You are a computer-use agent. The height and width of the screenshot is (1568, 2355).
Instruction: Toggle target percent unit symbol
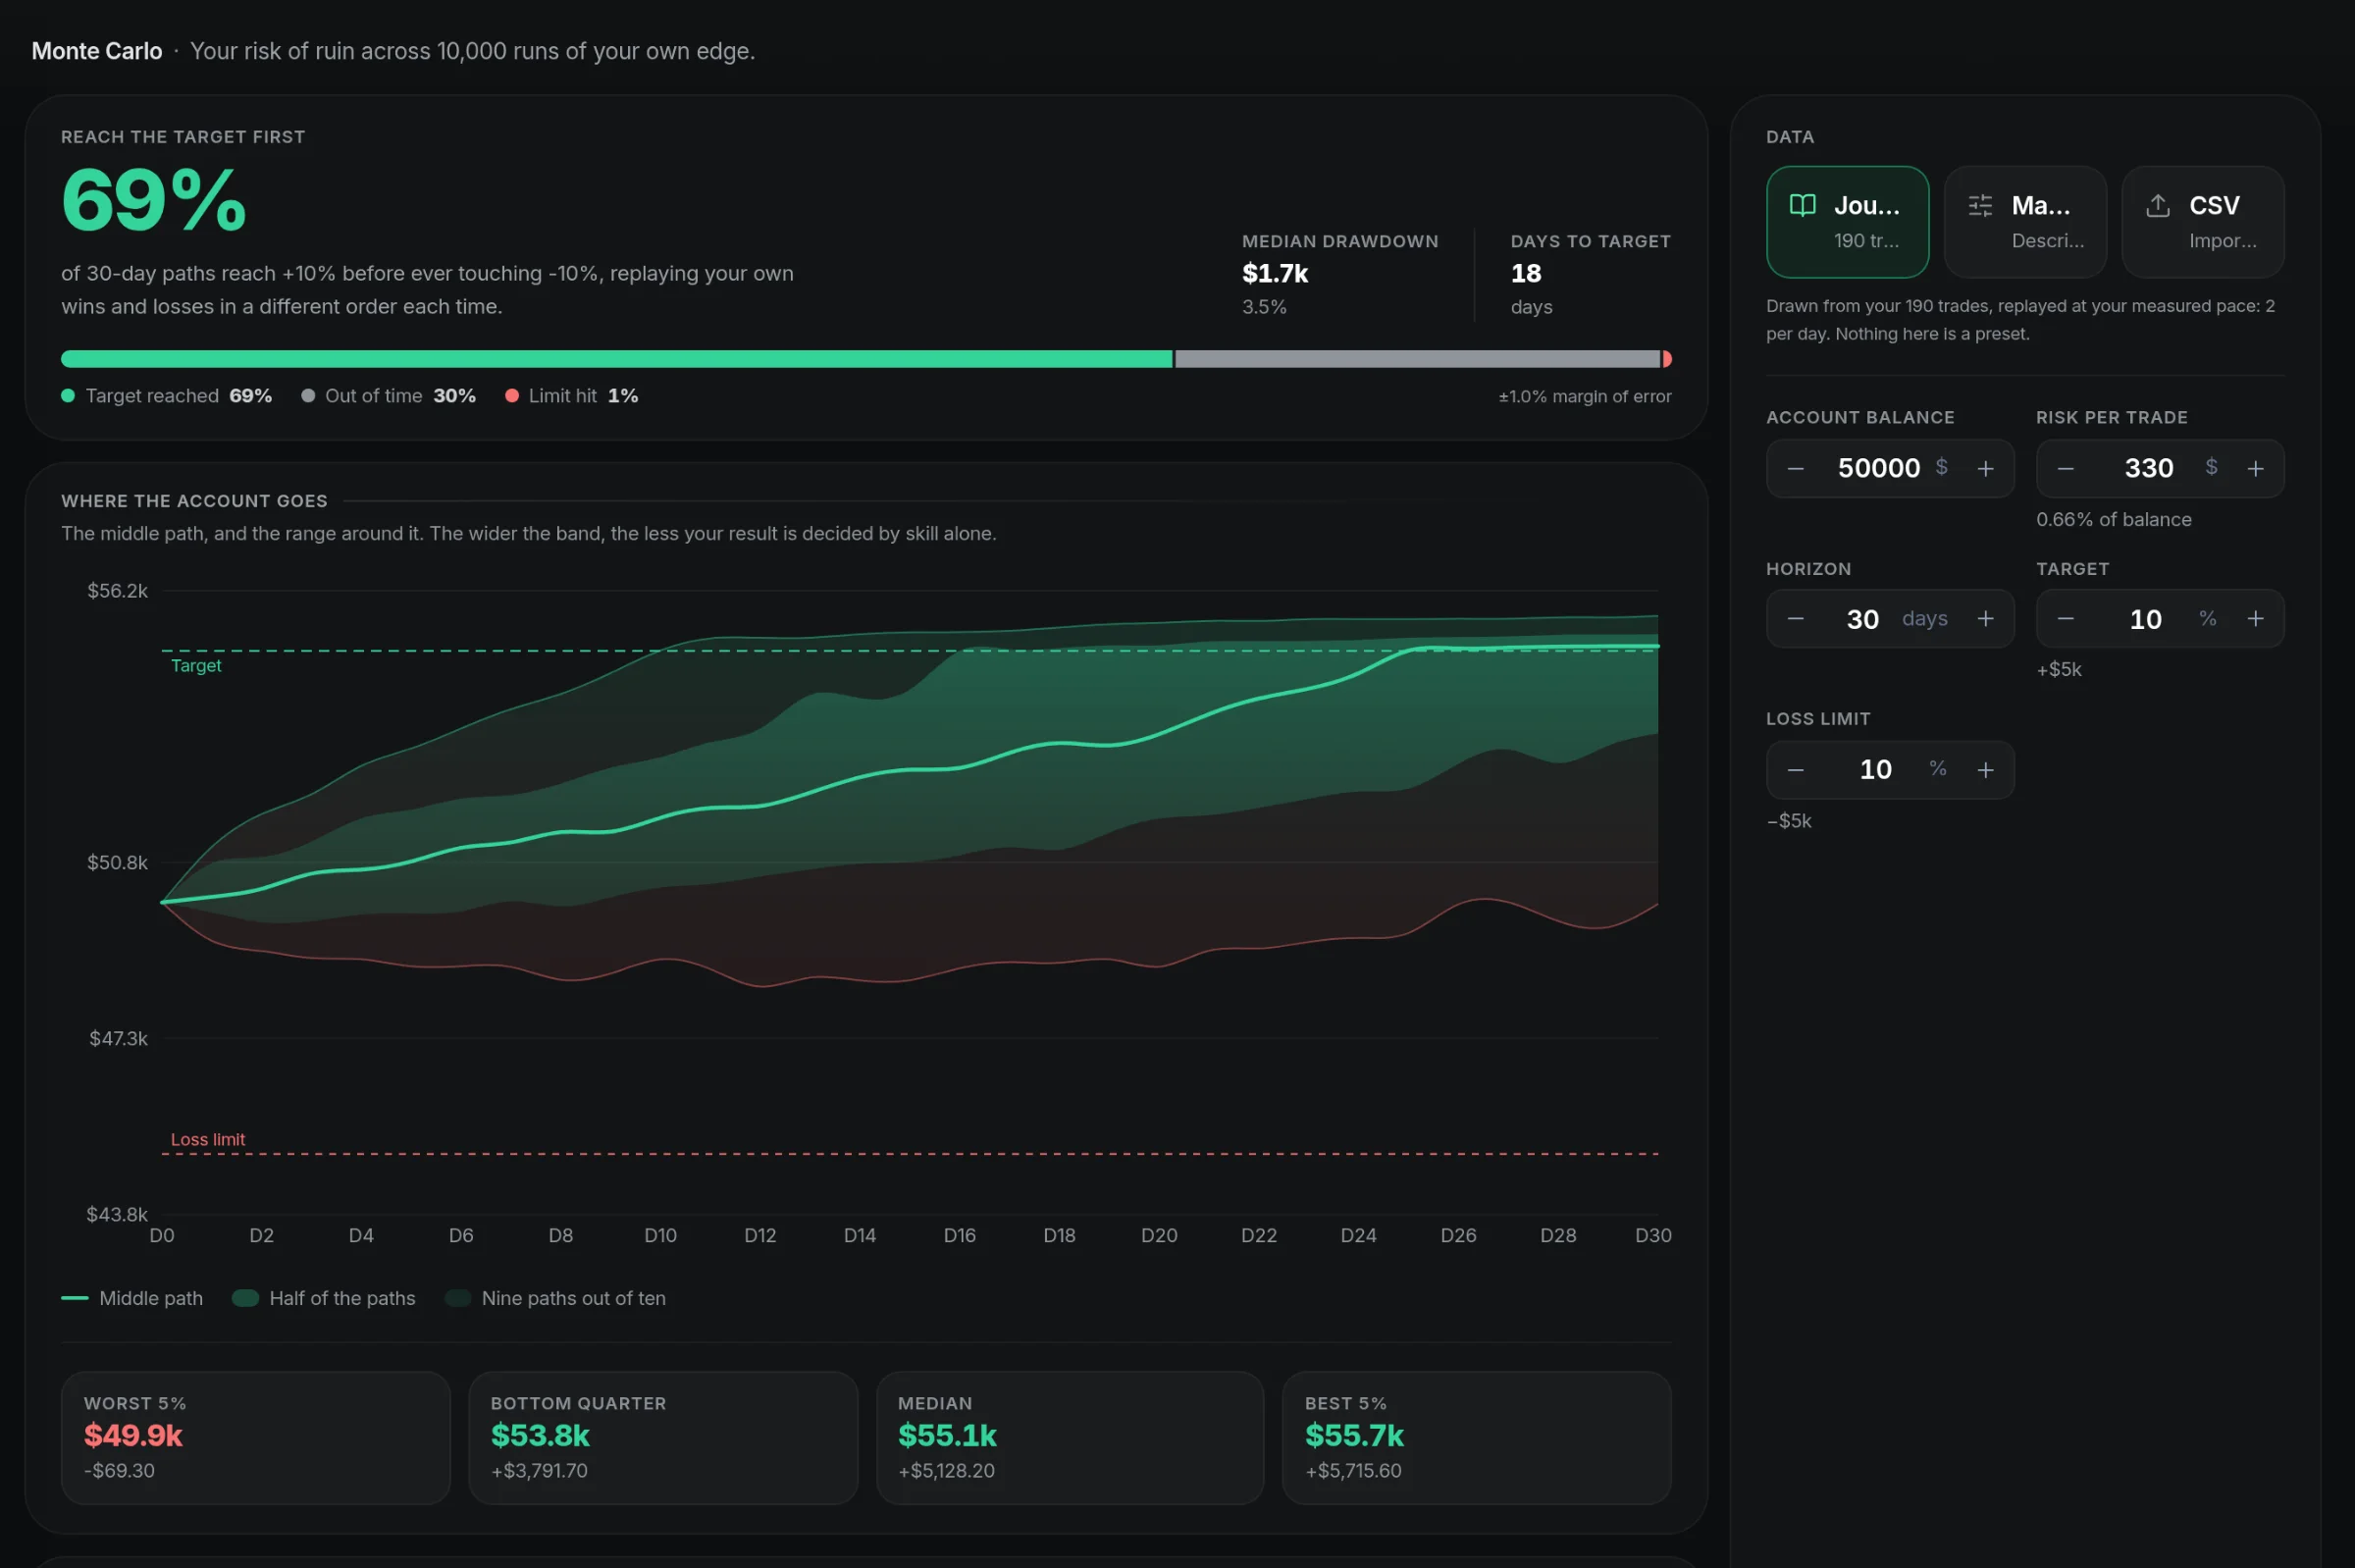[x=2208, y=619]
